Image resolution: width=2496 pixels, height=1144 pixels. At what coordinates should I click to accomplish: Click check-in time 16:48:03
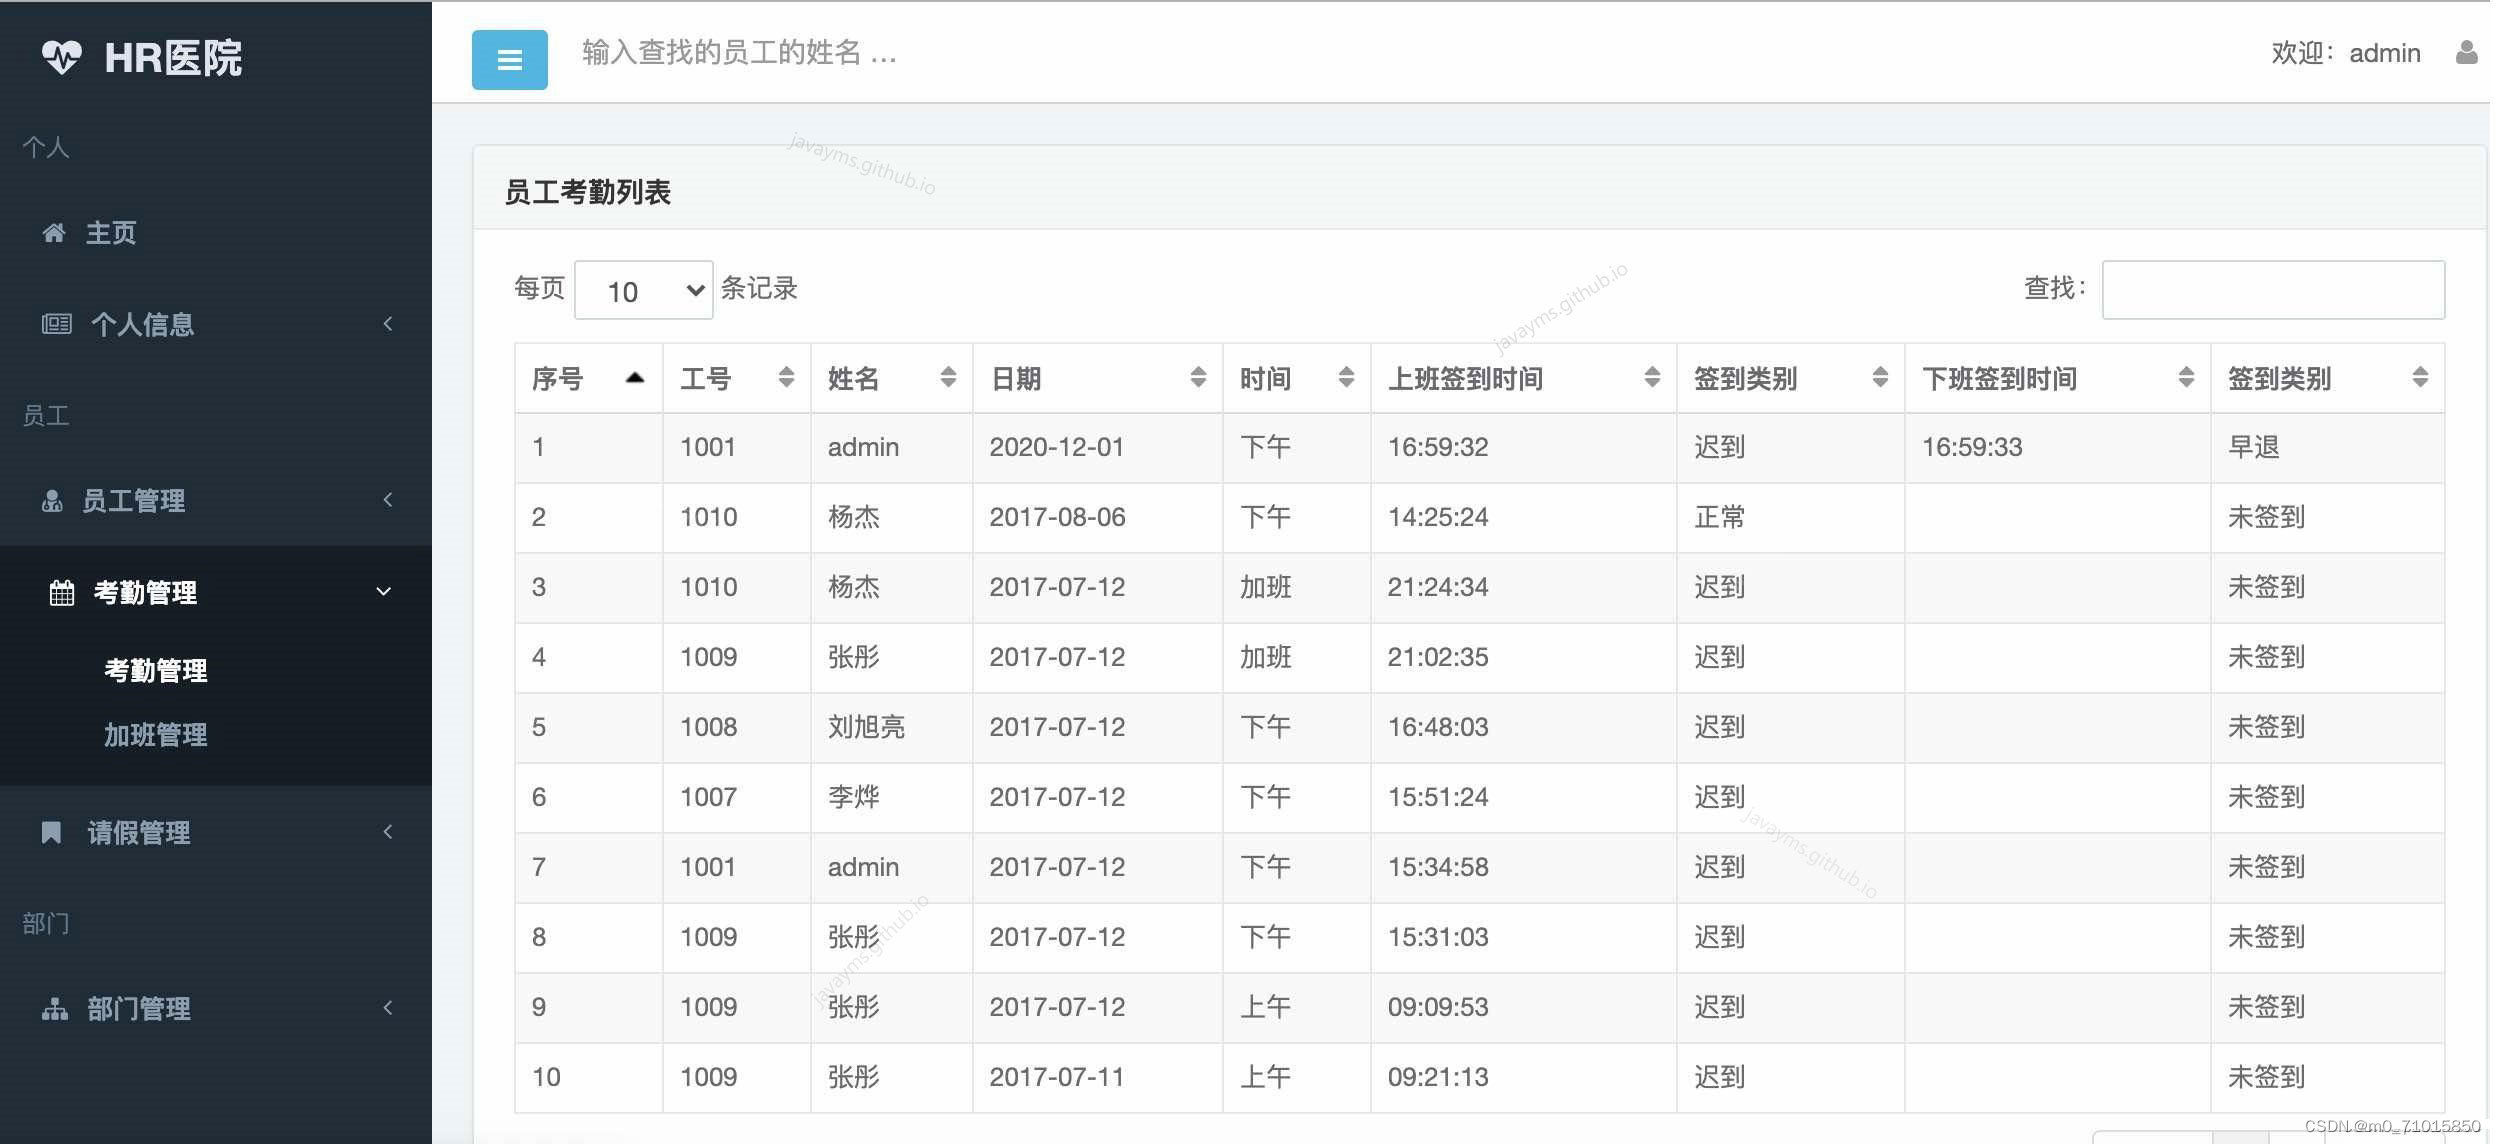(1437, 727)
